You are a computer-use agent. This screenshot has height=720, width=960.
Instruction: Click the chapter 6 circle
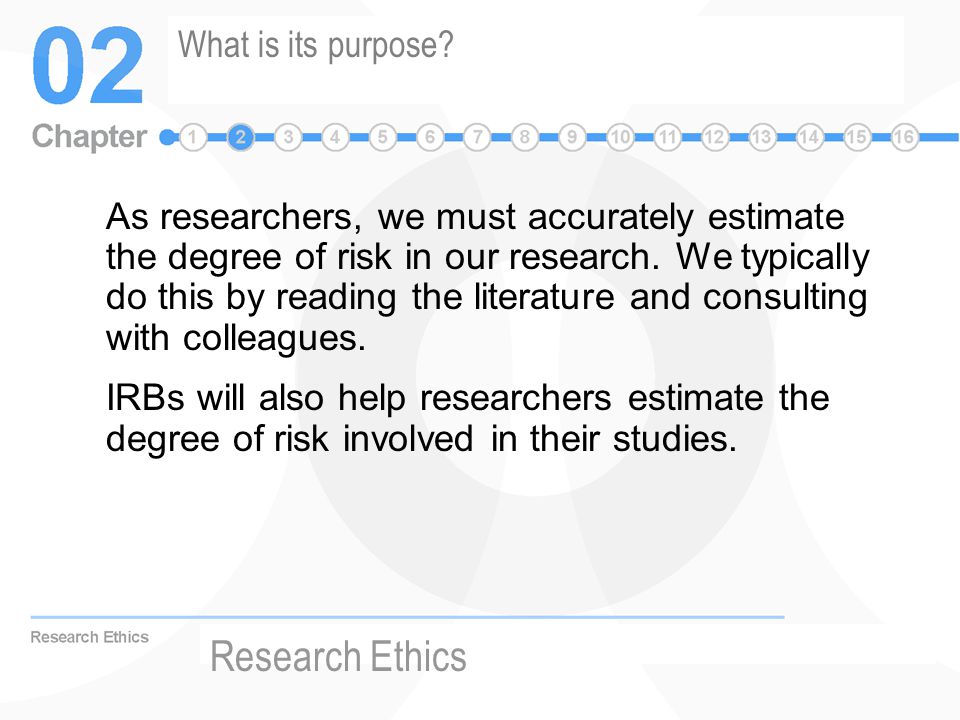tap(430, 137)
